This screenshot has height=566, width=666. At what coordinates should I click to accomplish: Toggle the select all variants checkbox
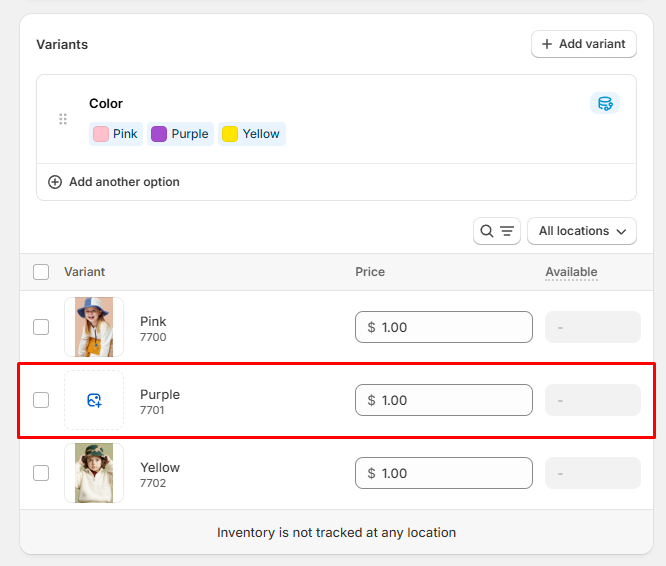[x=41, y=272]
